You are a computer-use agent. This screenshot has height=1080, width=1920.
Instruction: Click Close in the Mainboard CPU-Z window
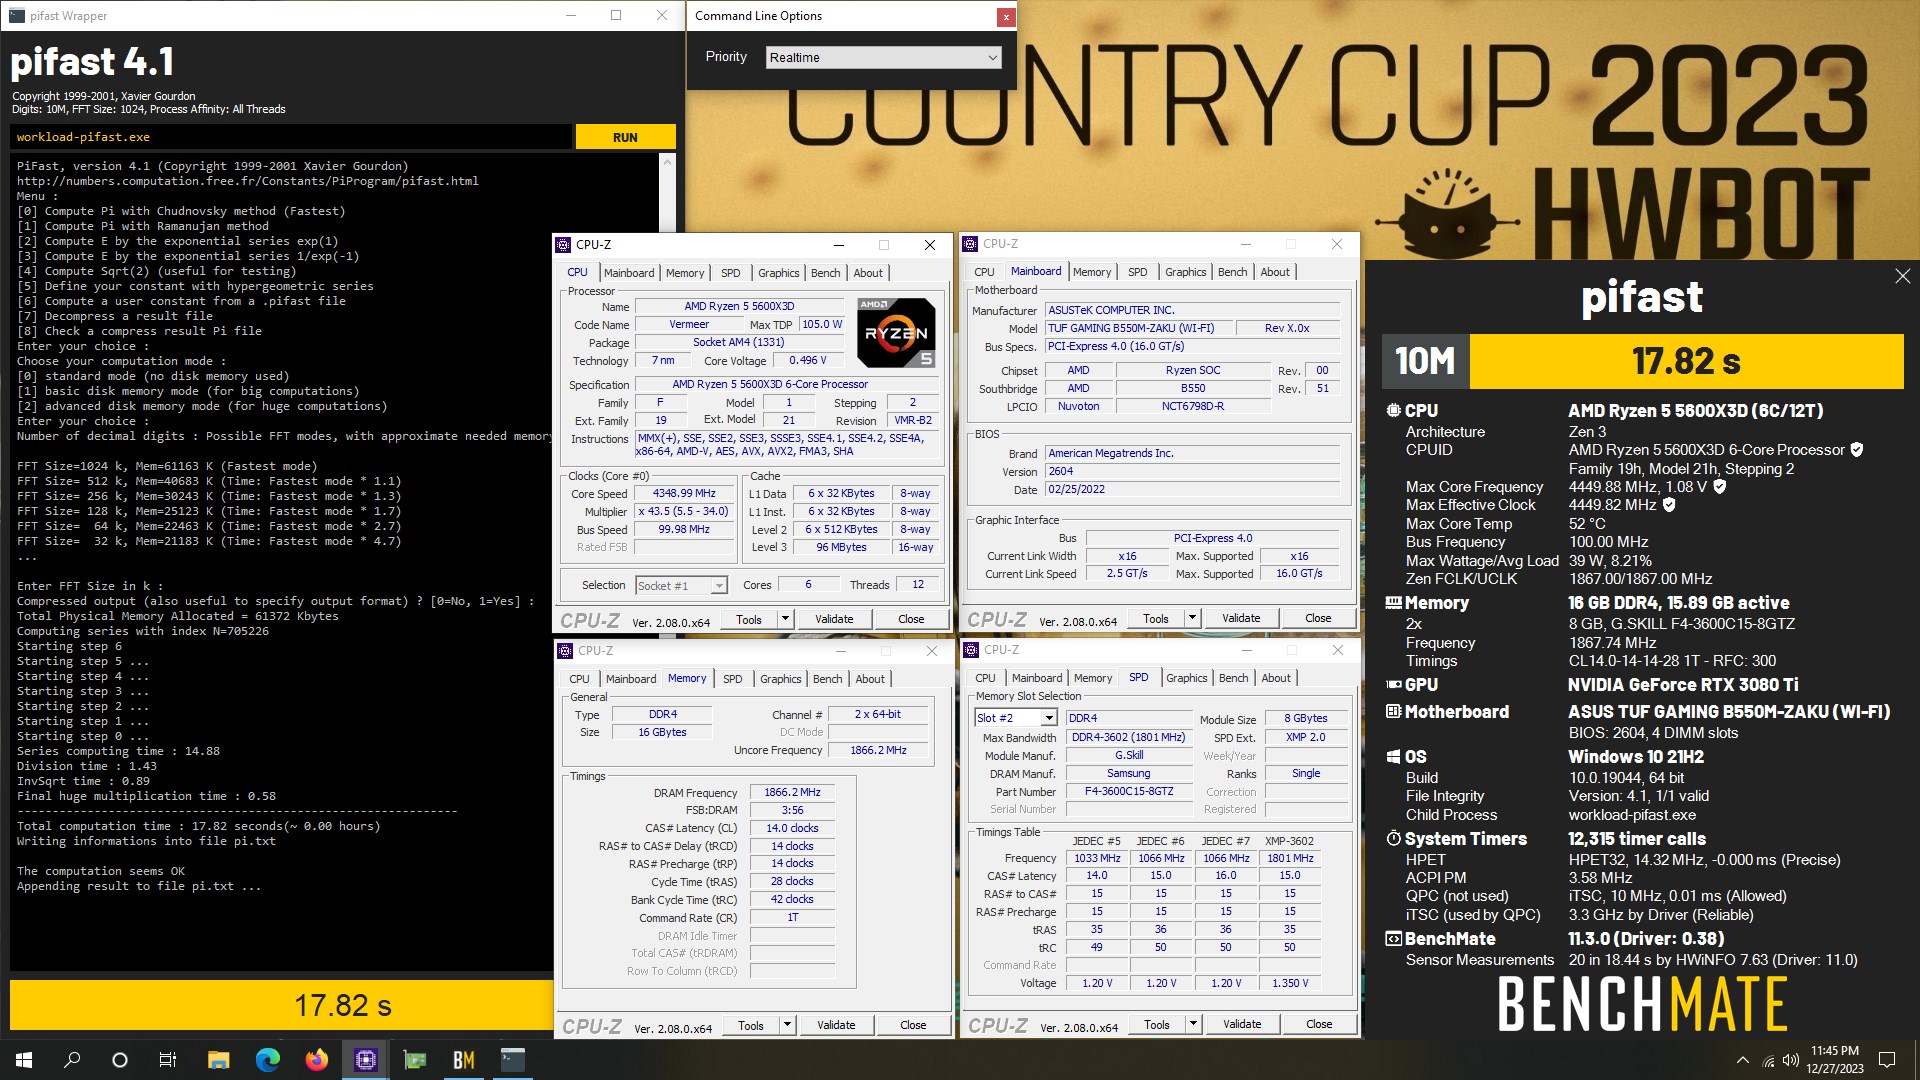point(1318,618)
